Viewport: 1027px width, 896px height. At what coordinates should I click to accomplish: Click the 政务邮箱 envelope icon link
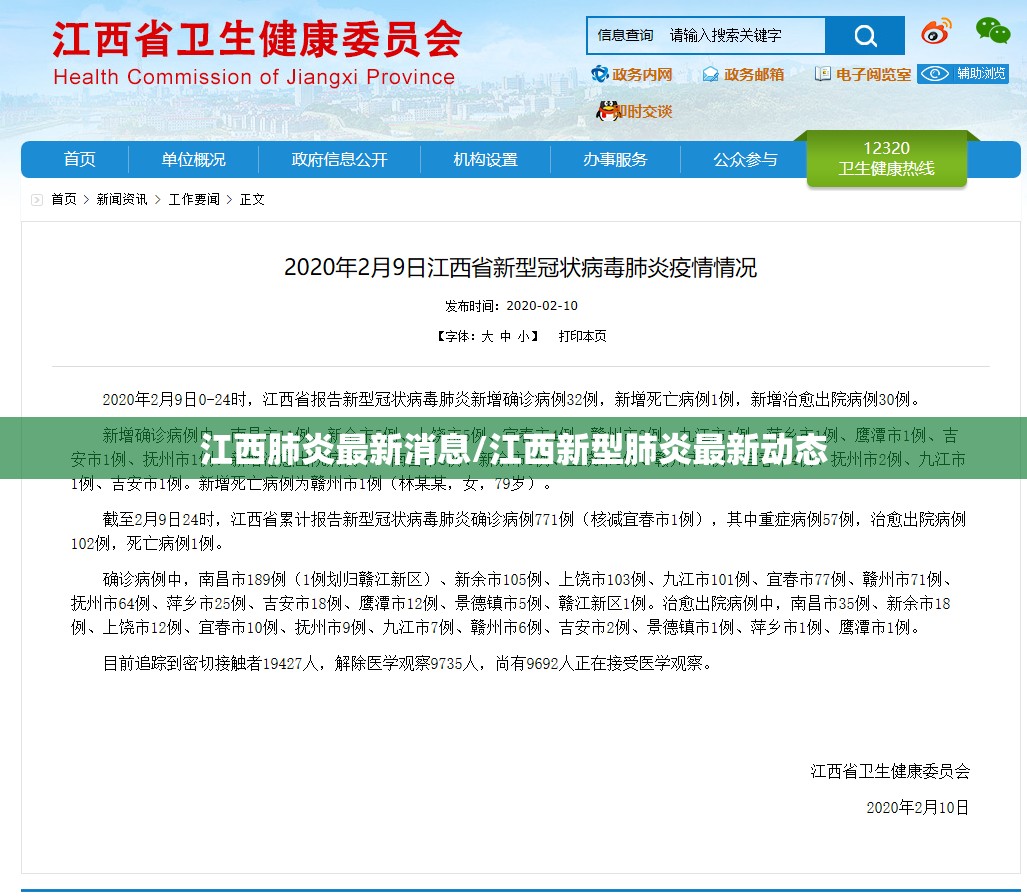click(x=743, y=74)
